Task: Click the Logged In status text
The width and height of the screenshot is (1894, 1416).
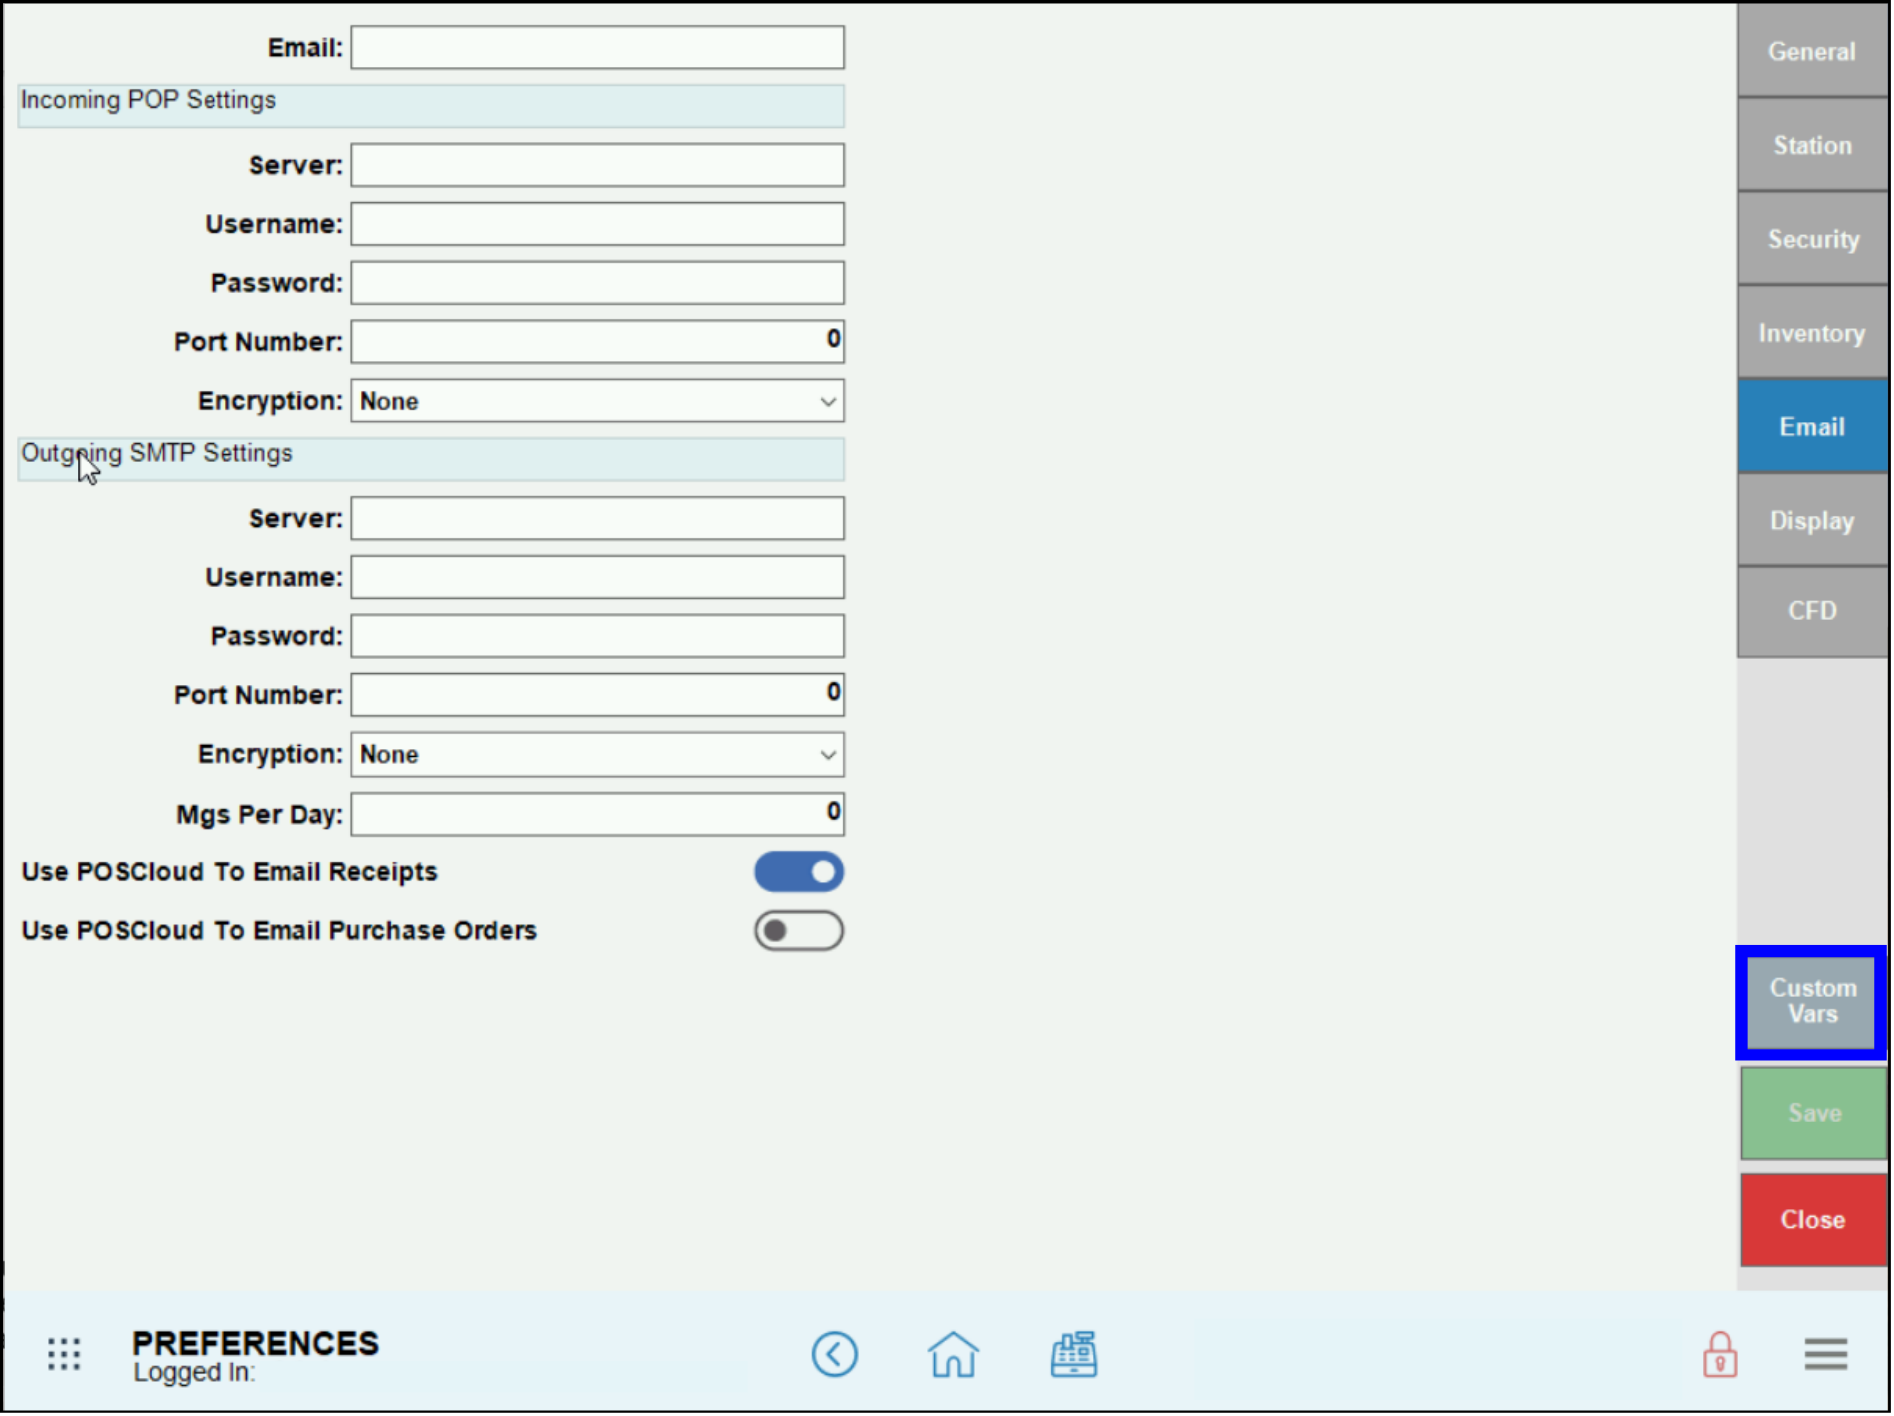Action: [x=195, y=1375]
